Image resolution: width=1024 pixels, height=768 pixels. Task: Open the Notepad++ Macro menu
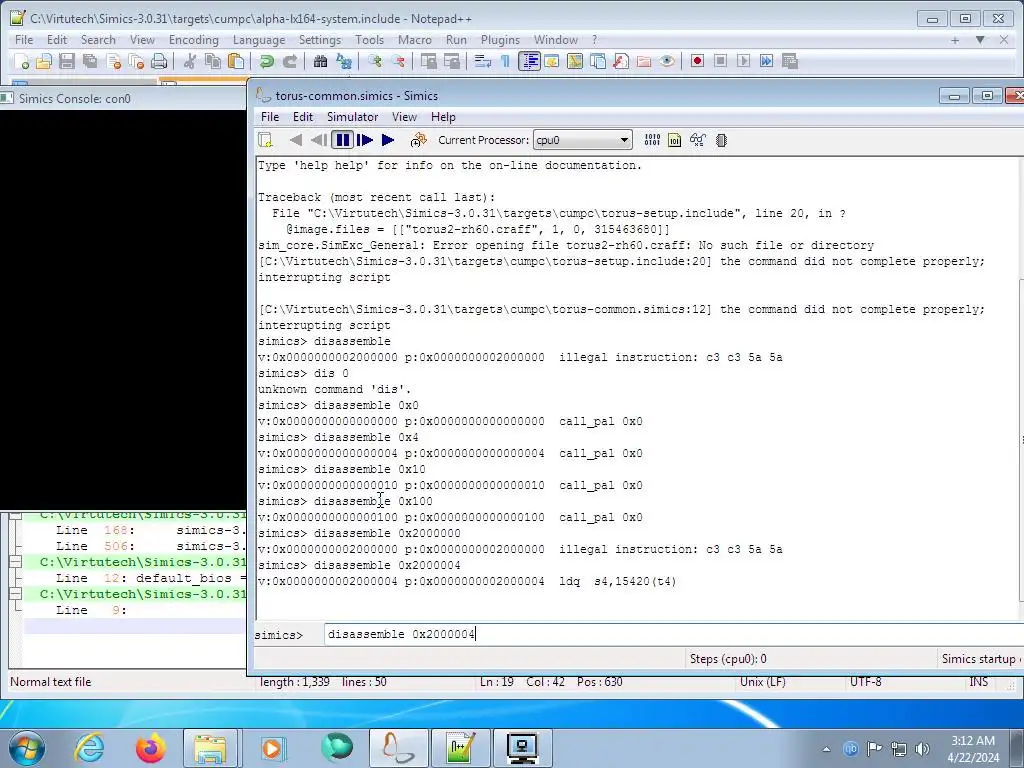tap(415, 40)
